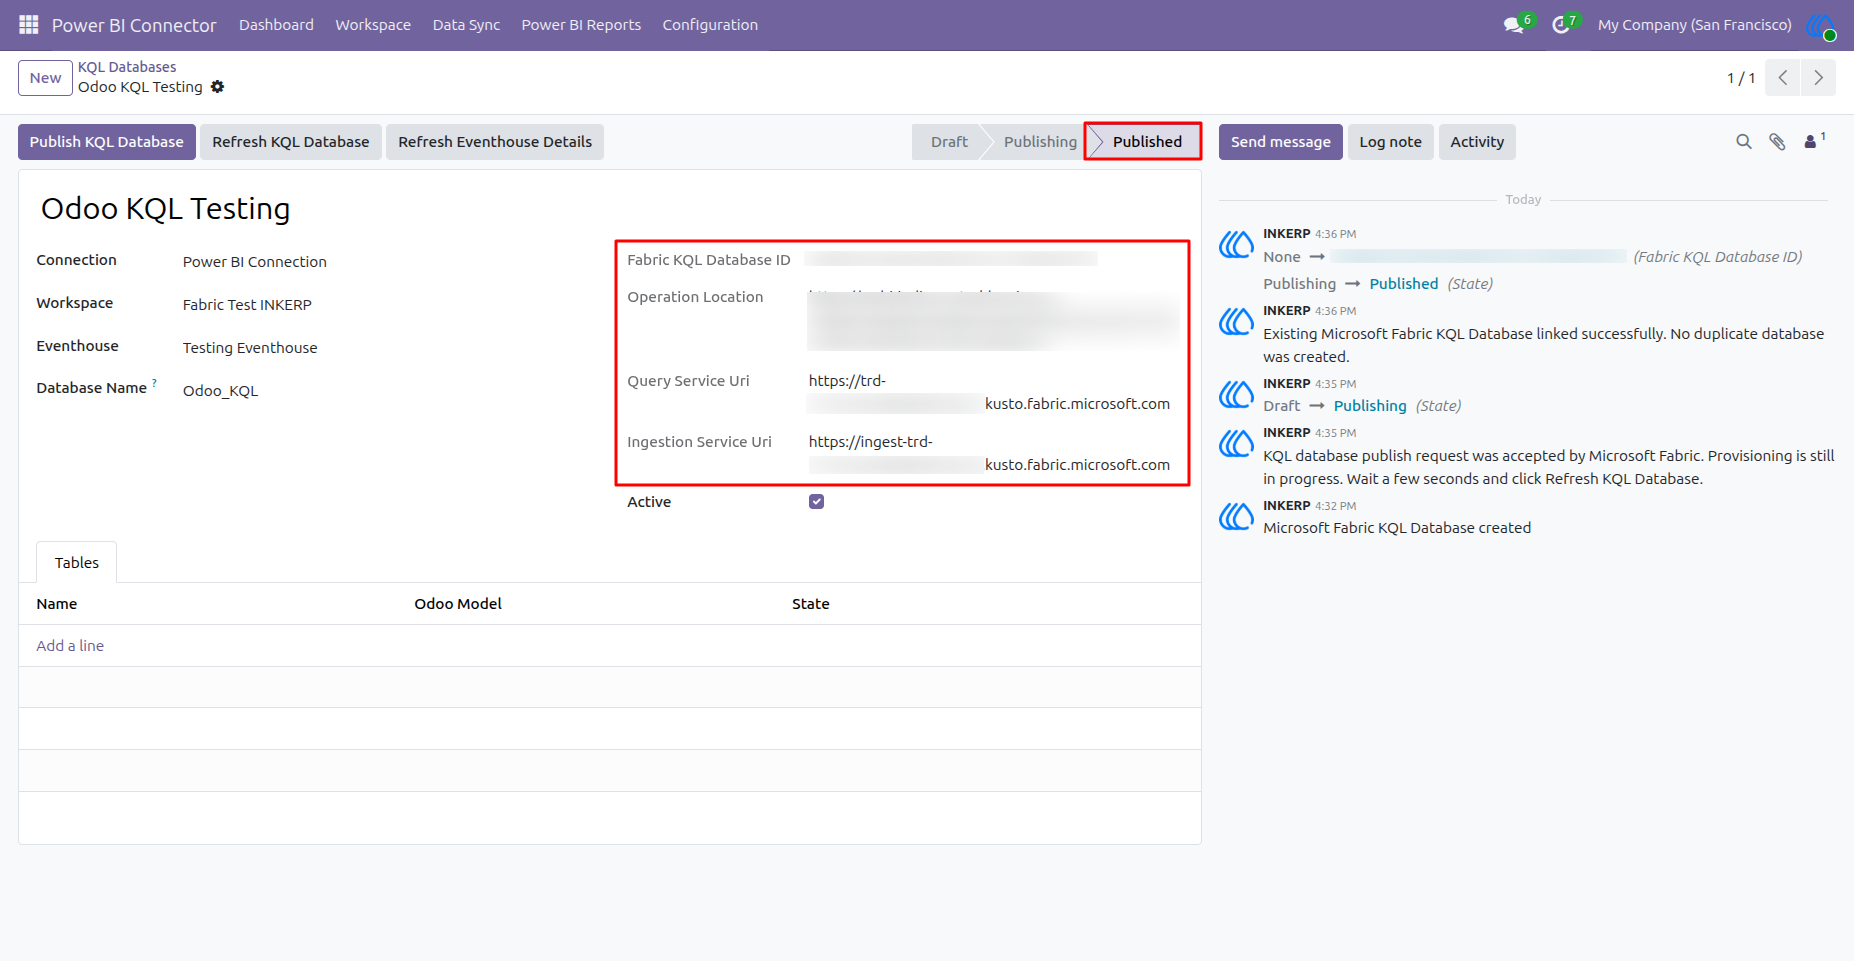
Task: Toggle the Active checkbox
Action: 816,502
